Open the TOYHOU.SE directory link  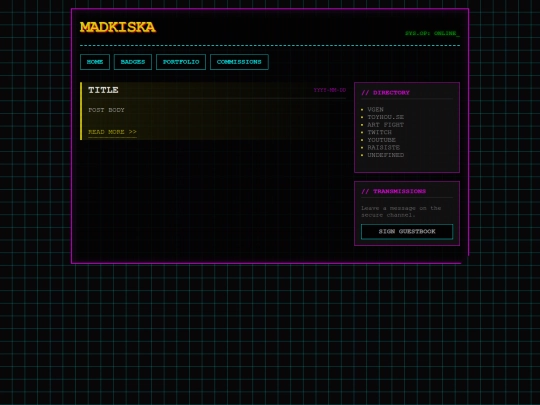(385, 117)
